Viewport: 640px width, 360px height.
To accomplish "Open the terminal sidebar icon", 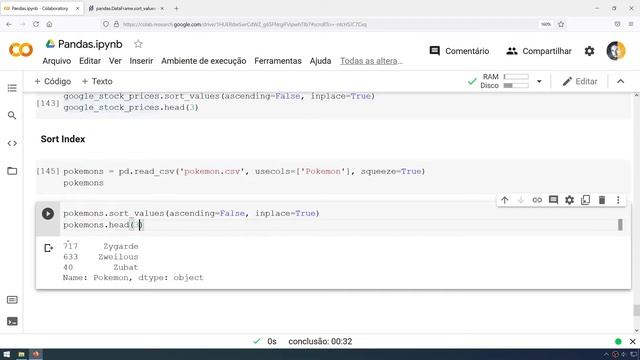I will pyautogui.click(x=12, y=321).
